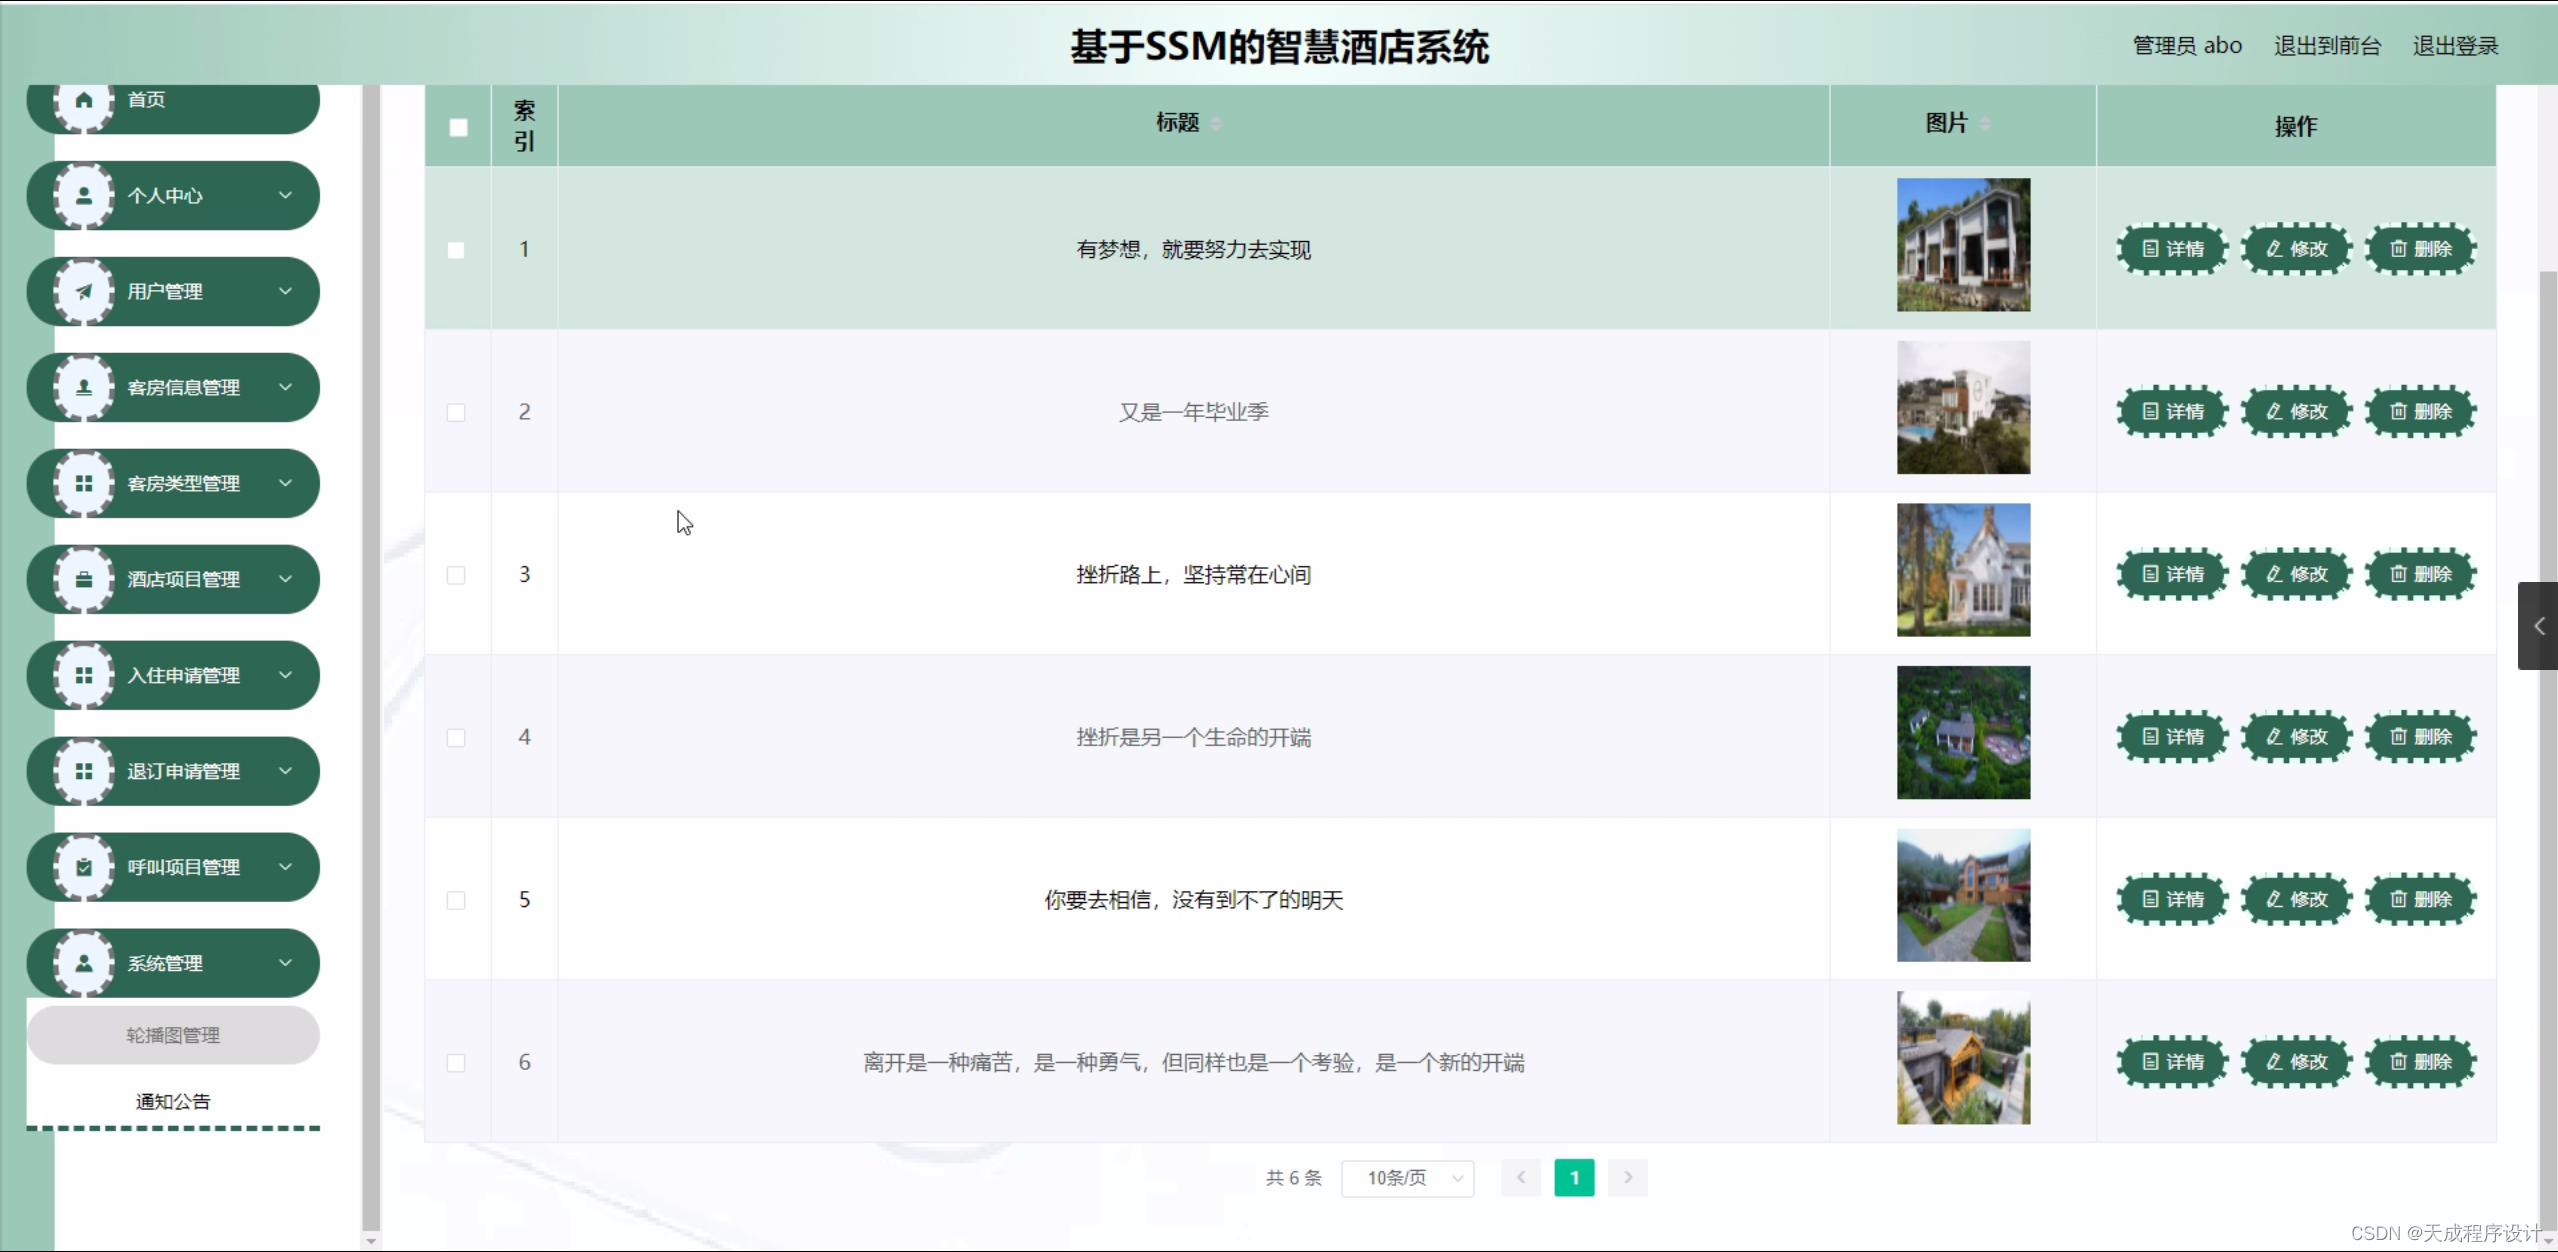This screenshot has width=2558, height=1252.
Task: Expand the 退订申请管理 chevron
Action: pyautogui.click(x=286, y=771)
